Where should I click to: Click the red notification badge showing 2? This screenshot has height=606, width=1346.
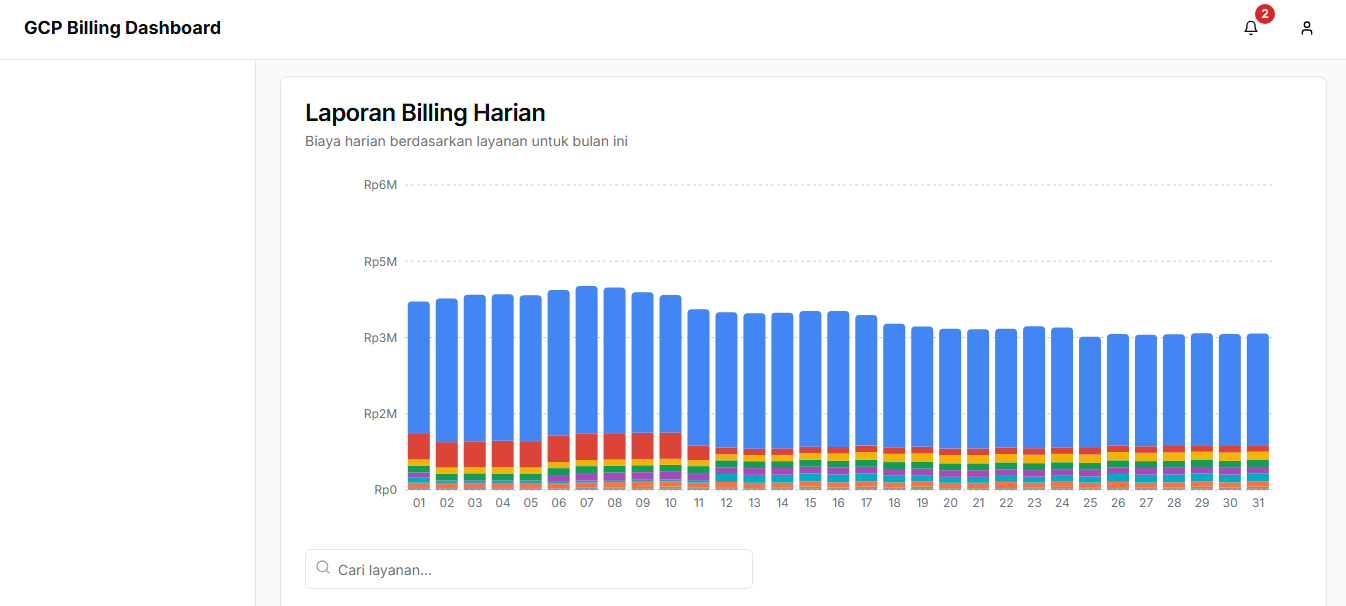point(1265,14)
